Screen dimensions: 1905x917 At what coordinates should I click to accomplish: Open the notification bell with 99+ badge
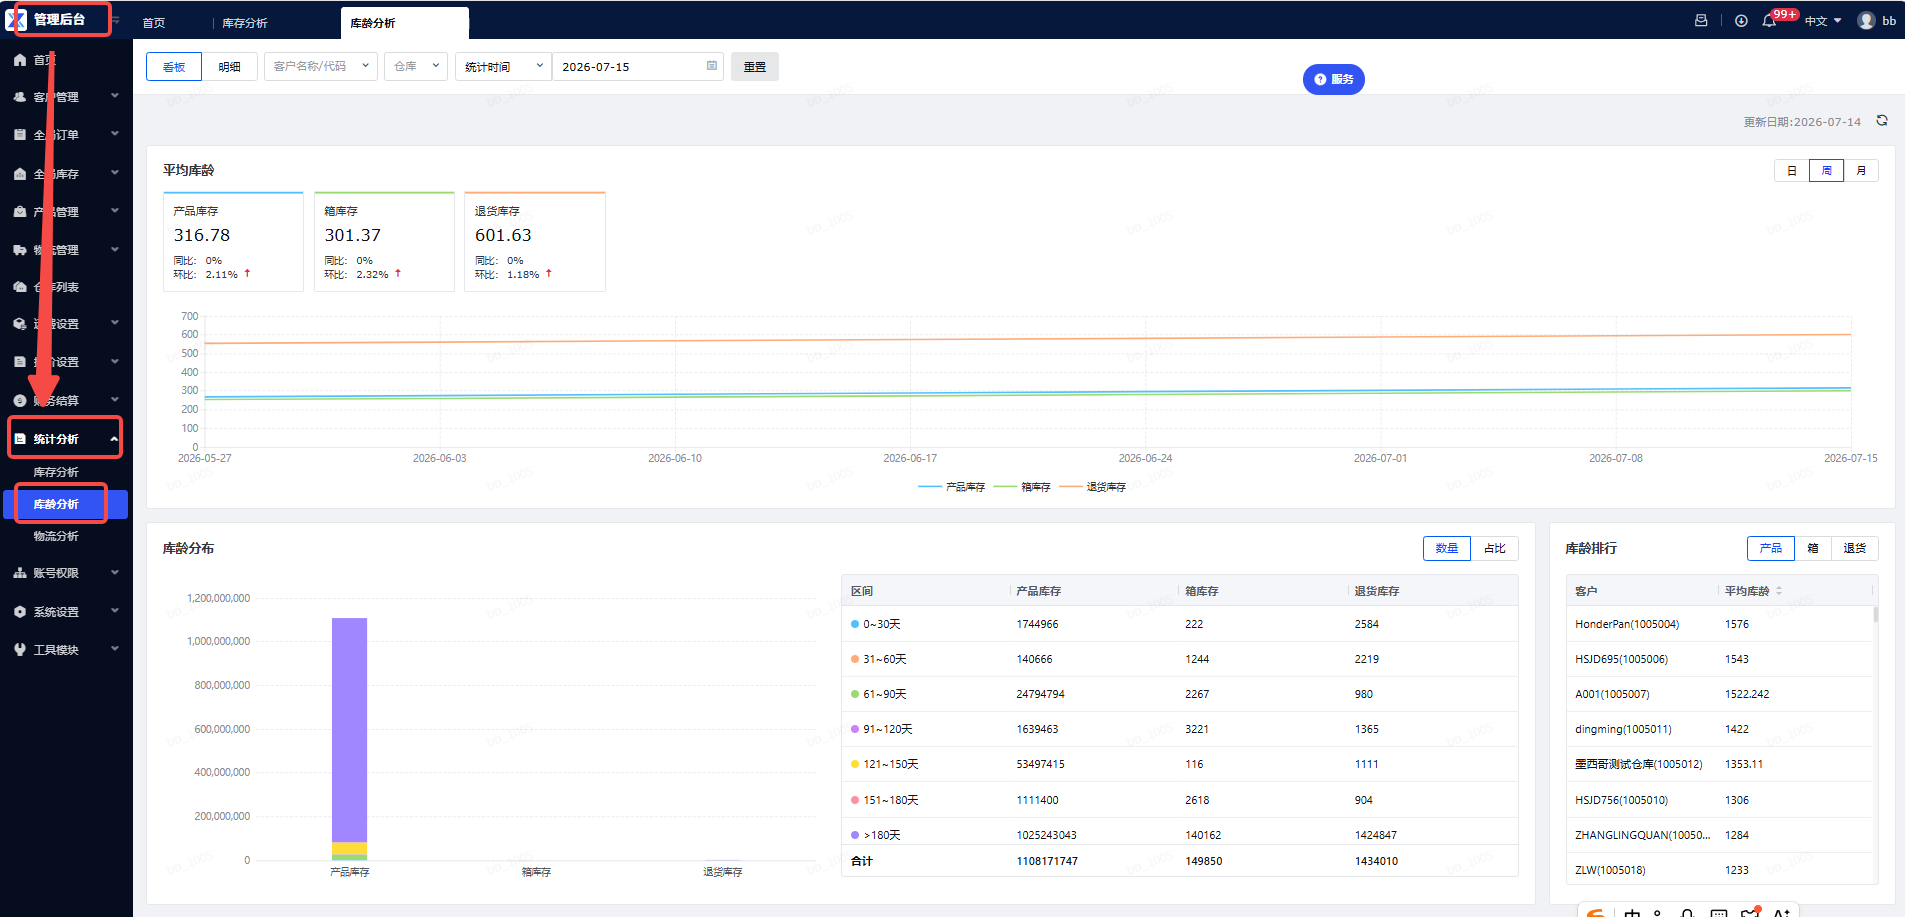pyautogui.click(x=1769, y=20)
